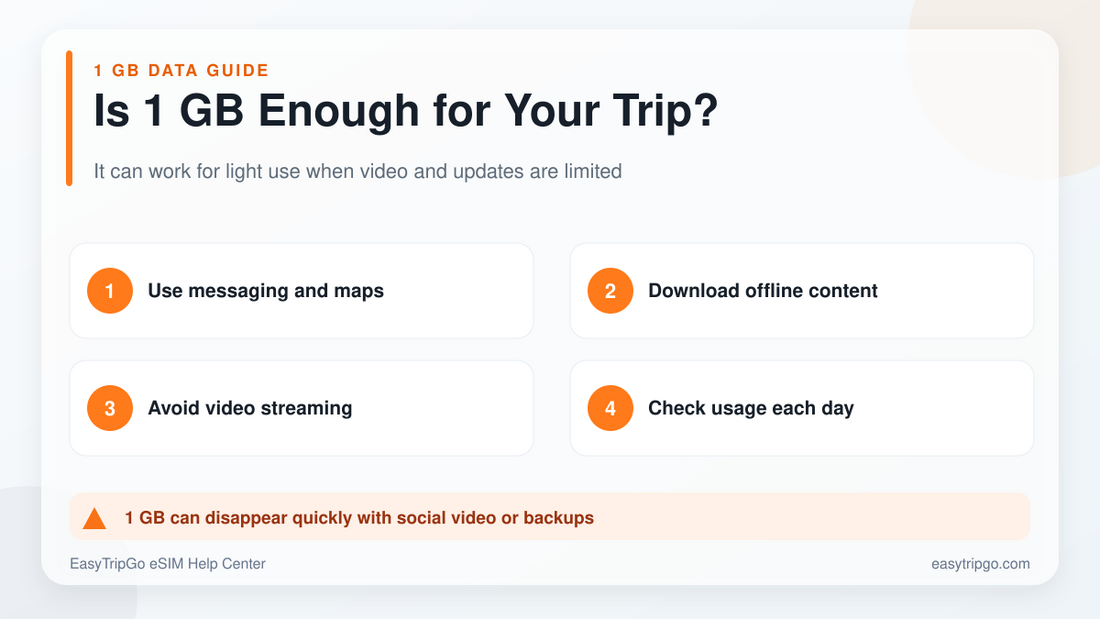Screen dimensions: 1100x619
Task: Select 'Check usage each day' text
Action: coord(751,408)
